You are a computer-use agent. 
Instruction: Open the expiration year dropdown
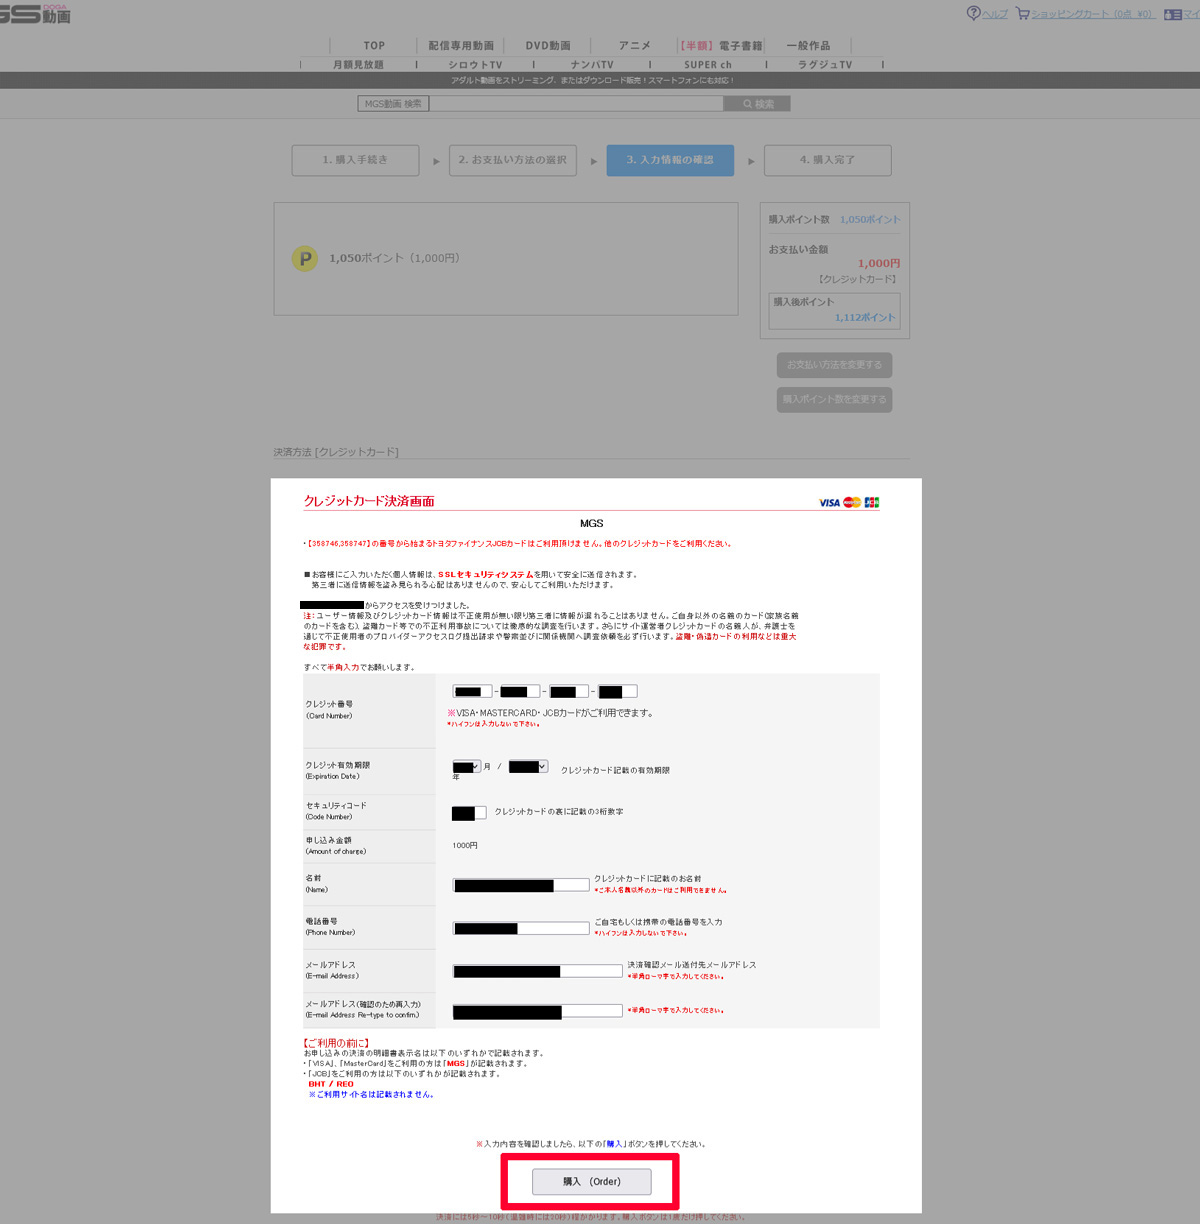528,767
